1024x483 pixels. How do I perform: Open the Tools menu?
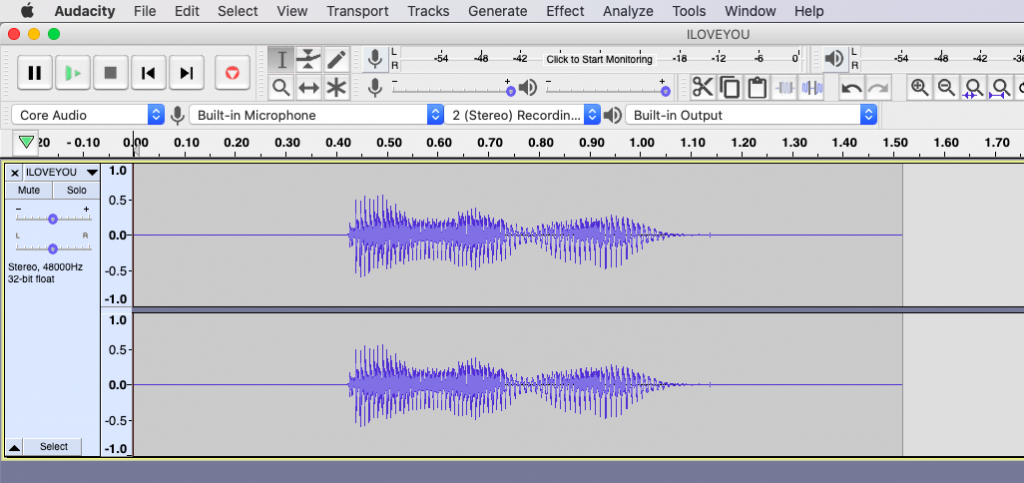689,11
